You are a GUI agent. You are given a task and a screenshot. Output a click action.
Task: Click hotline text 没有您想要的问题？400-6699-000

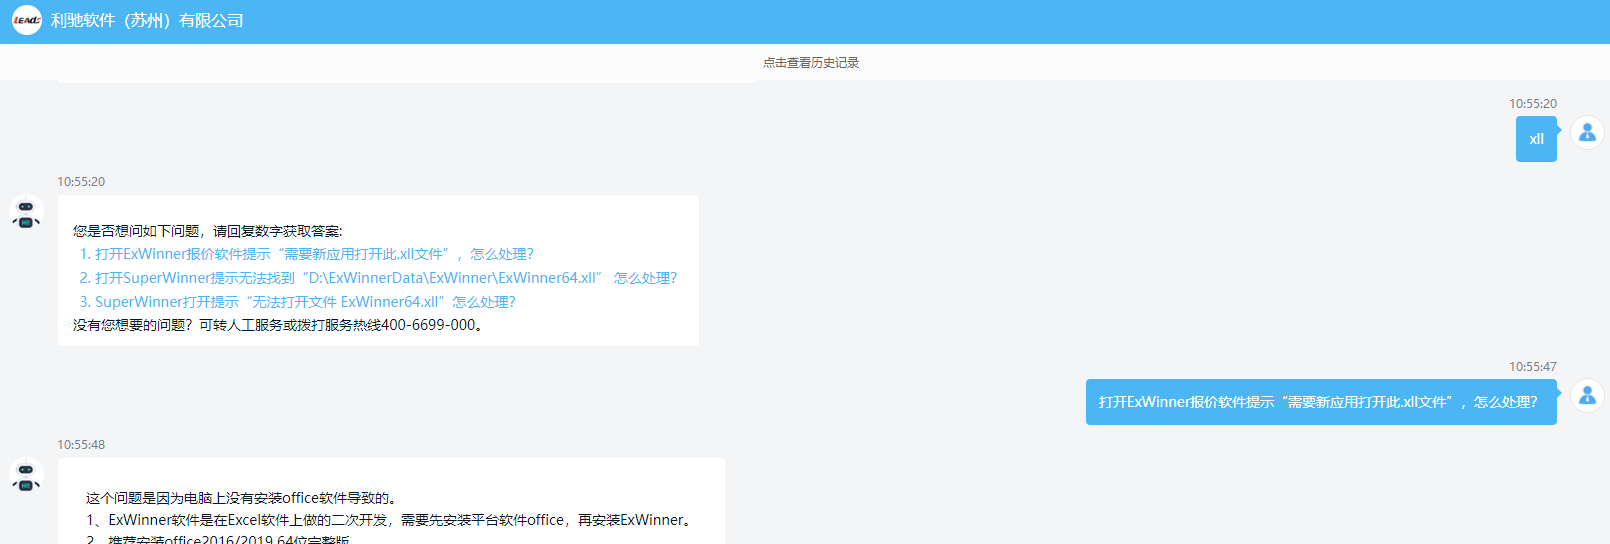click(x=278, y=325)
